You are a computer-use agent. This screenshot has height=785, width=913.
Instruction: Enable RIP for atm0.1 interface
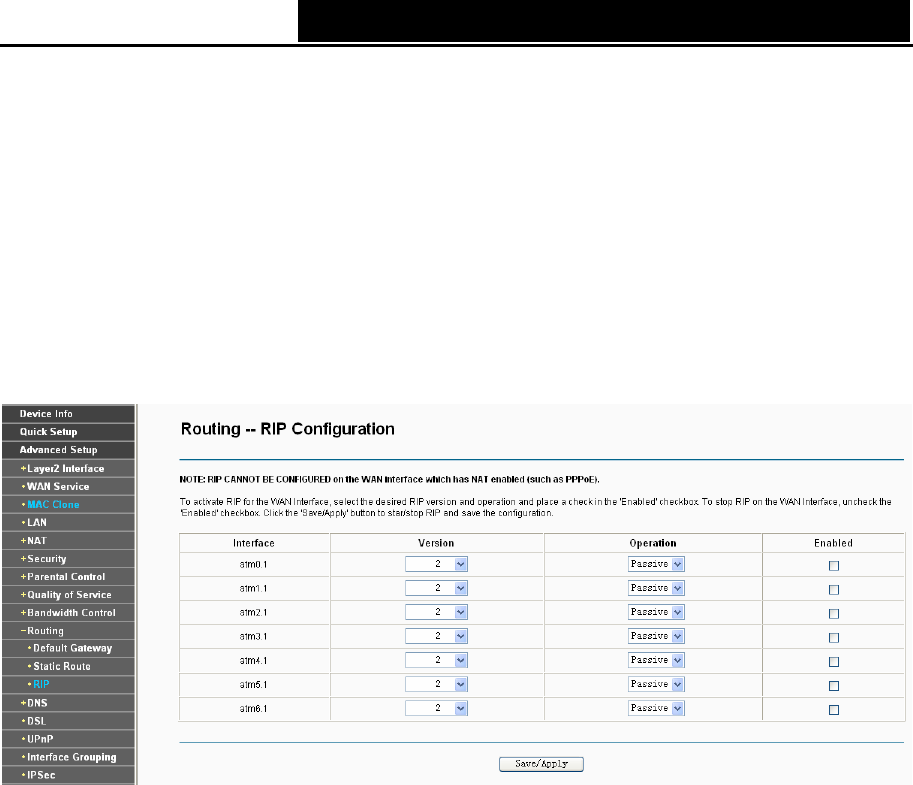coord(834,565)
